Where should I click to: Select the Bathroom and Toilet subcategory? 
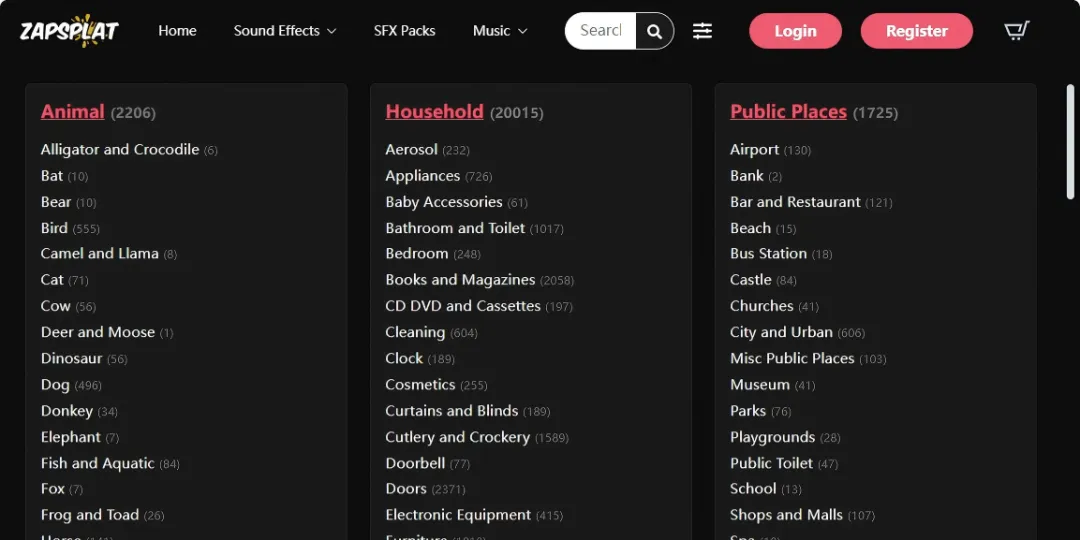455,228
